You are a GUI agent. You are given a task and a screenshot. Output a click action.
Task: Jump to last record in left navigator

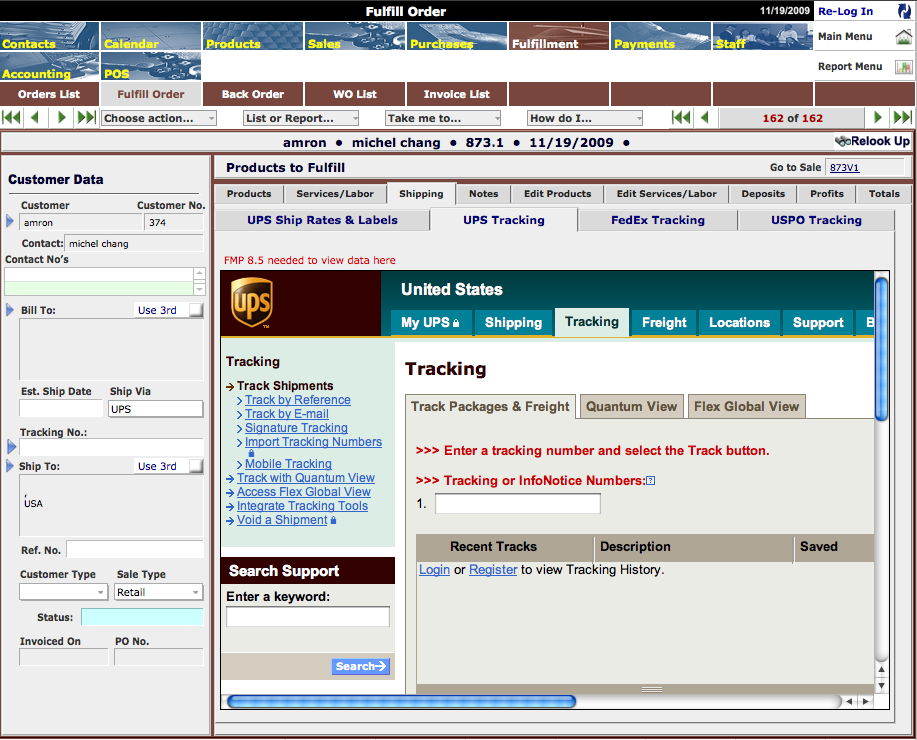click(x=87, y=118)
